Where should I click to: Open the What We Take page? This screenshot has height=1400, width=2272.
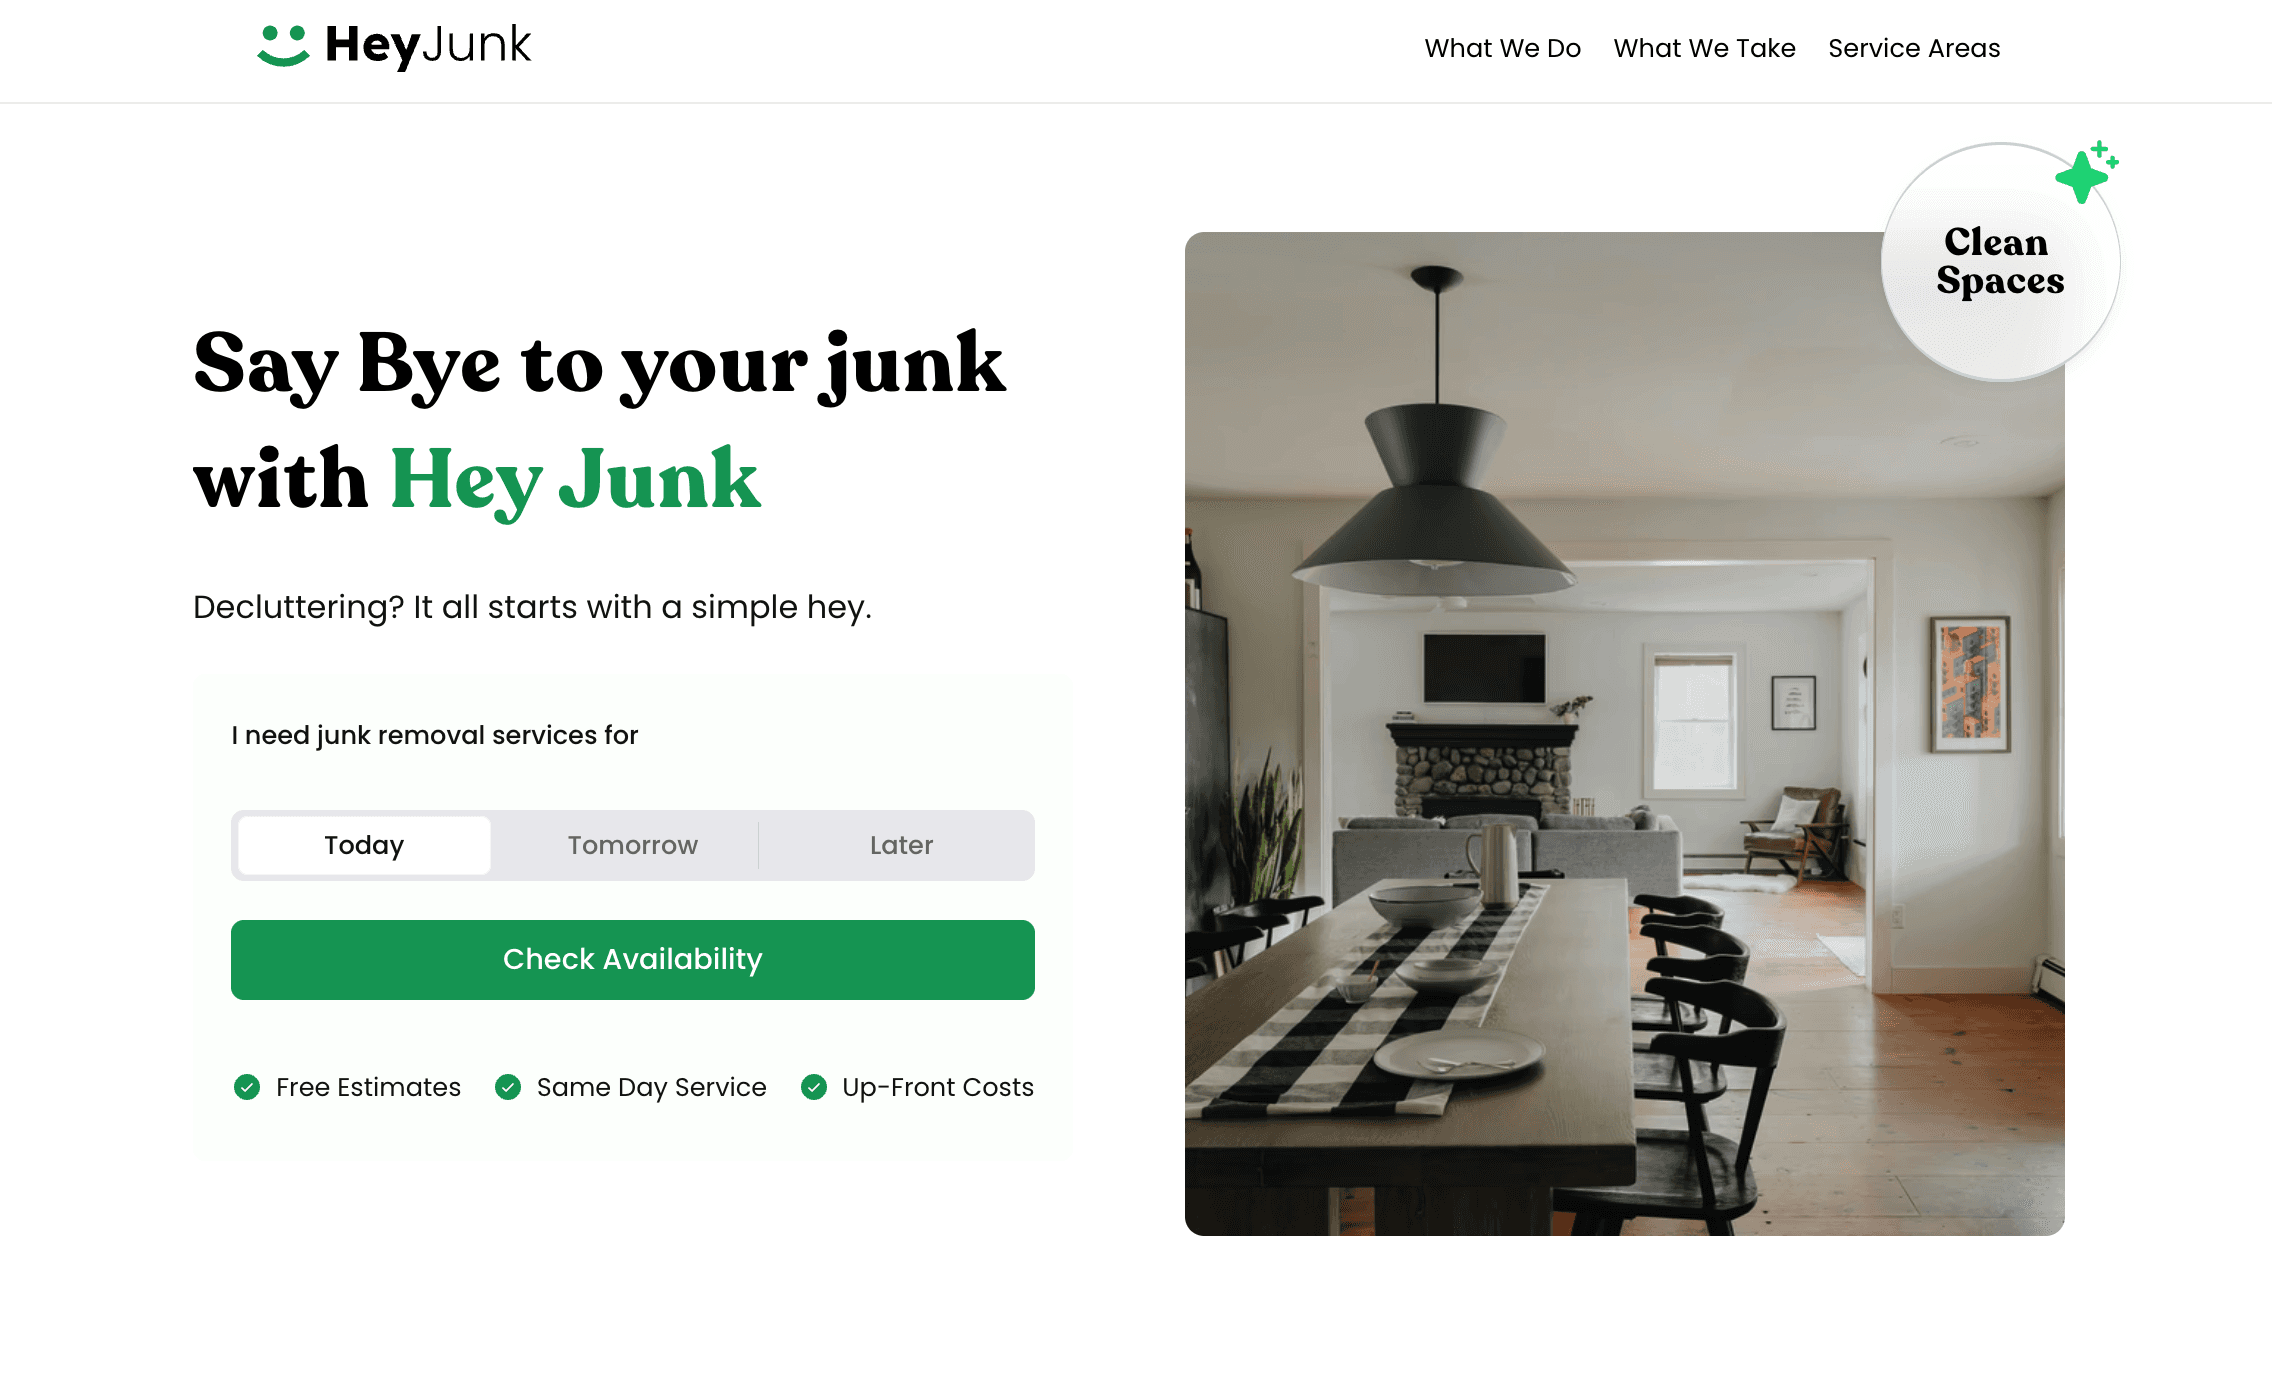[1705, 49]
